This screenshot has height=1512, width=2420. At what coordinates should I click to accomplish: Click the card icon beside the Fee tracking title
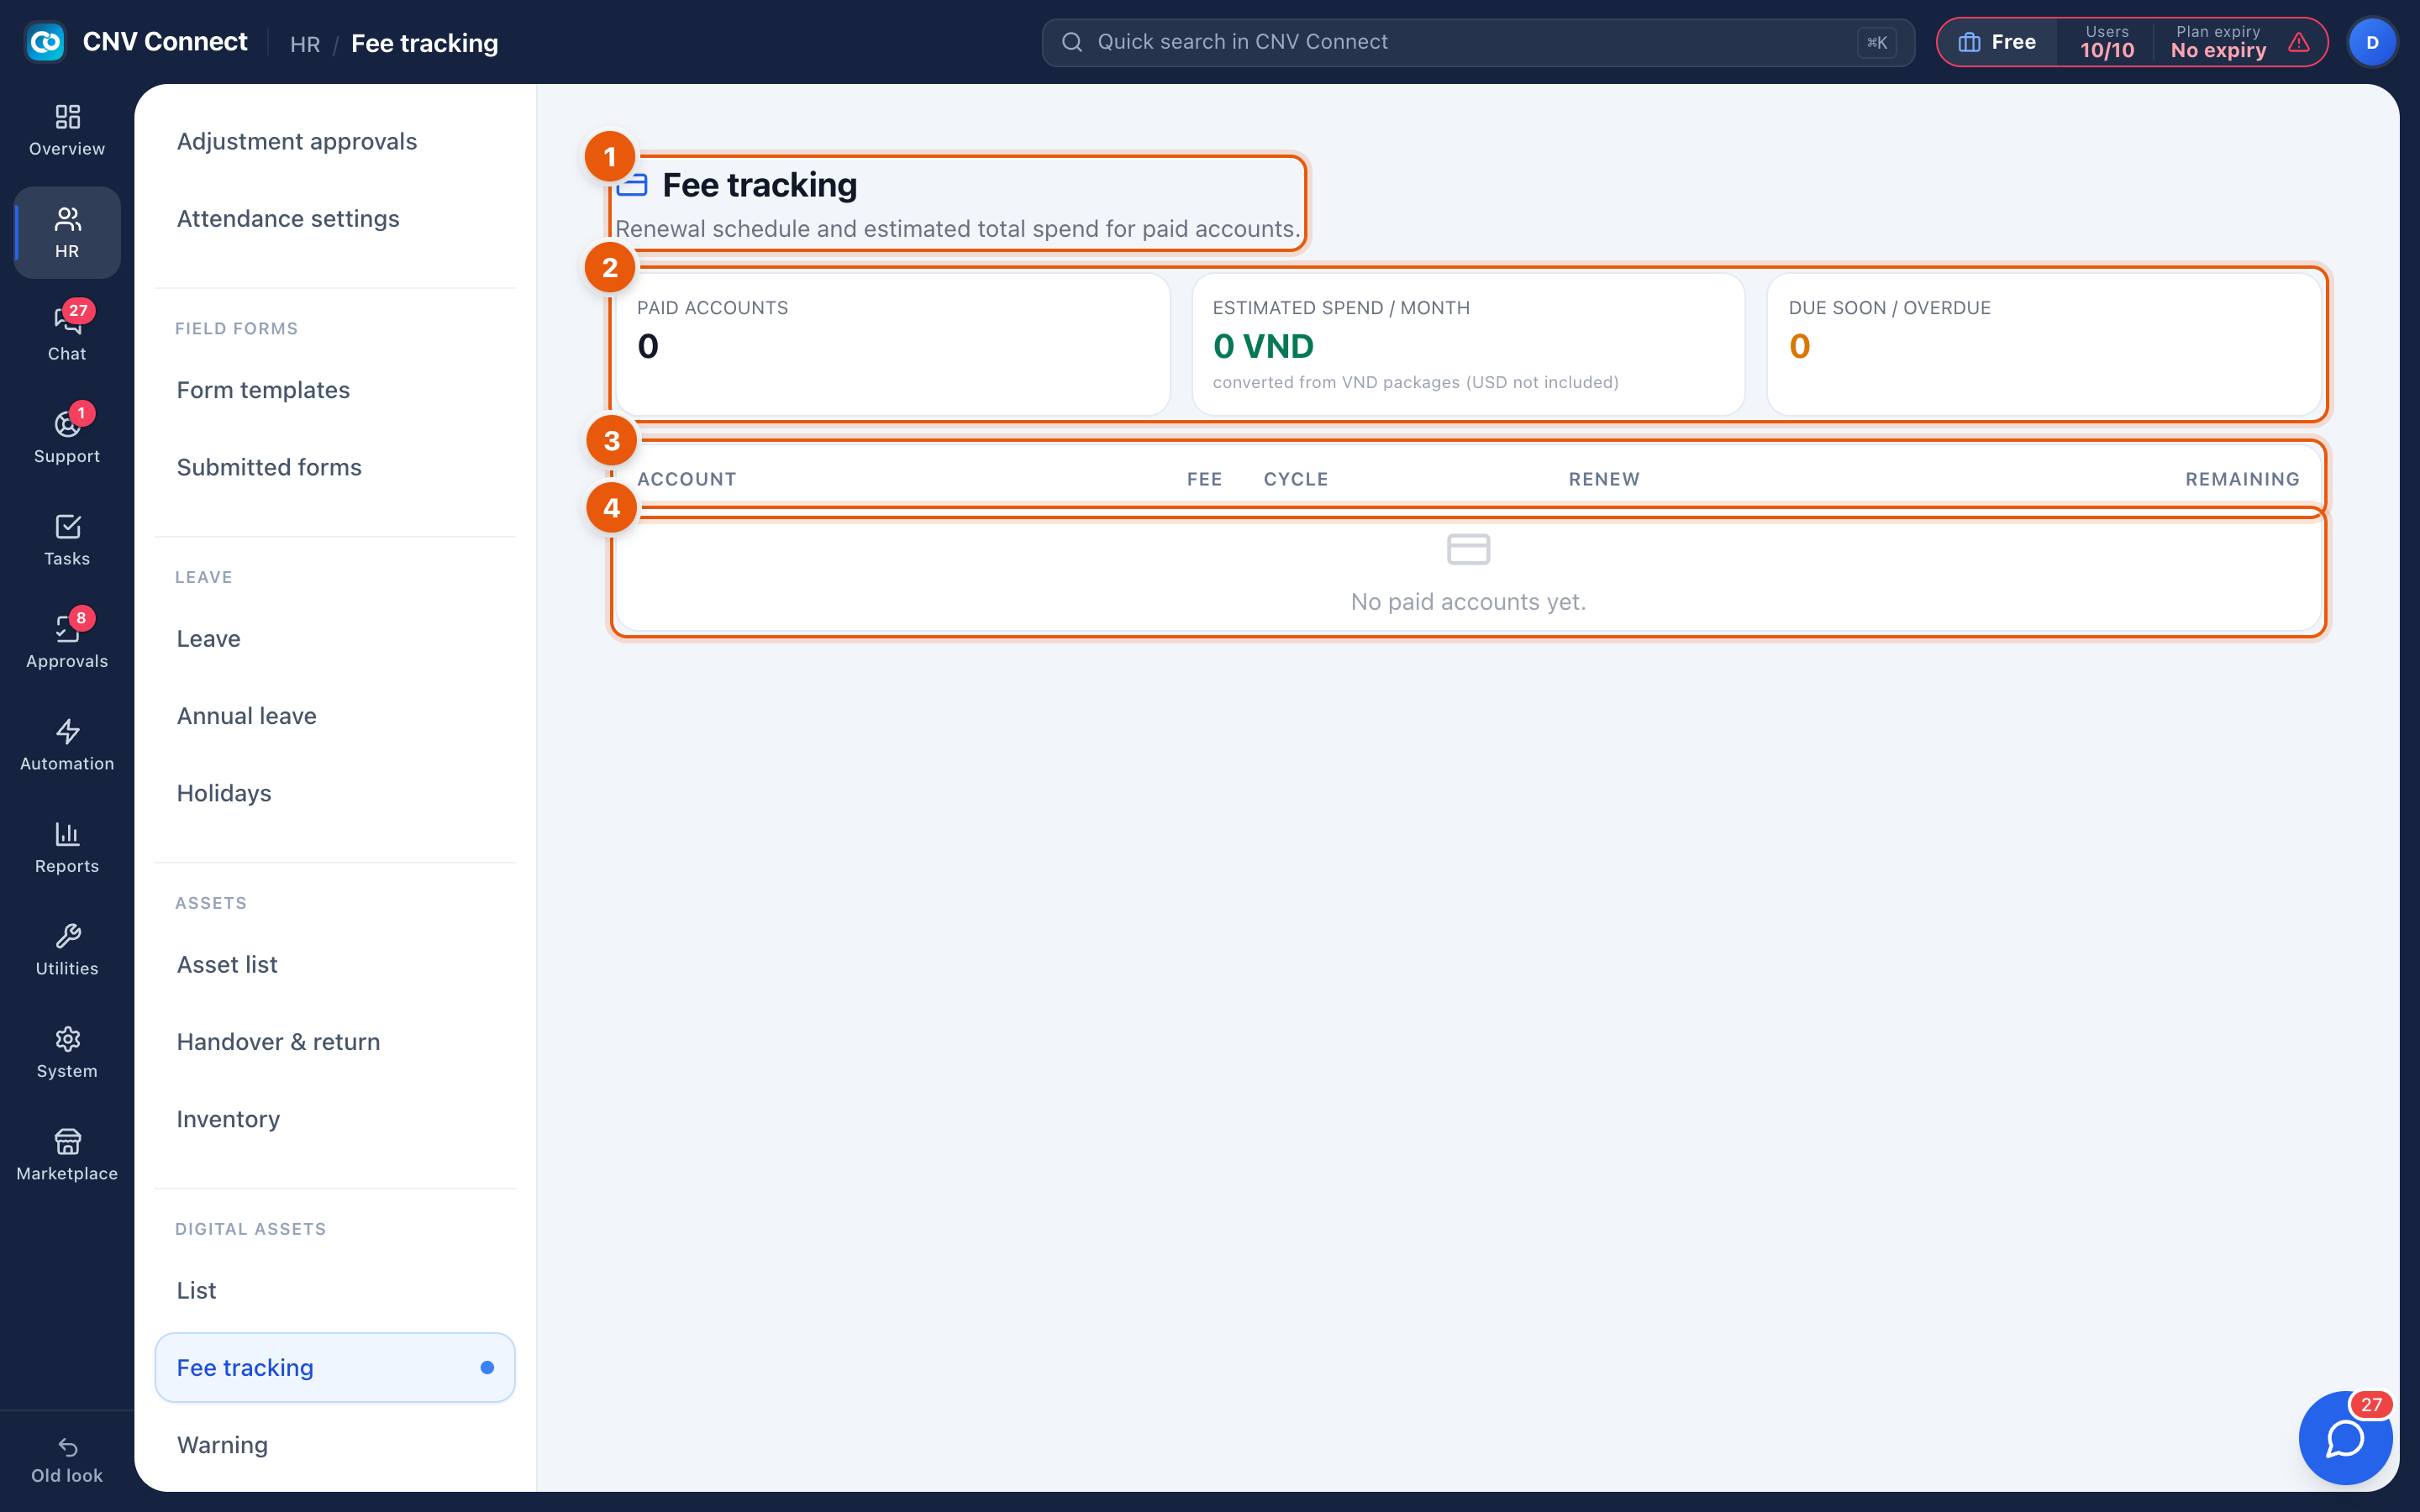(x=632, y=185)
